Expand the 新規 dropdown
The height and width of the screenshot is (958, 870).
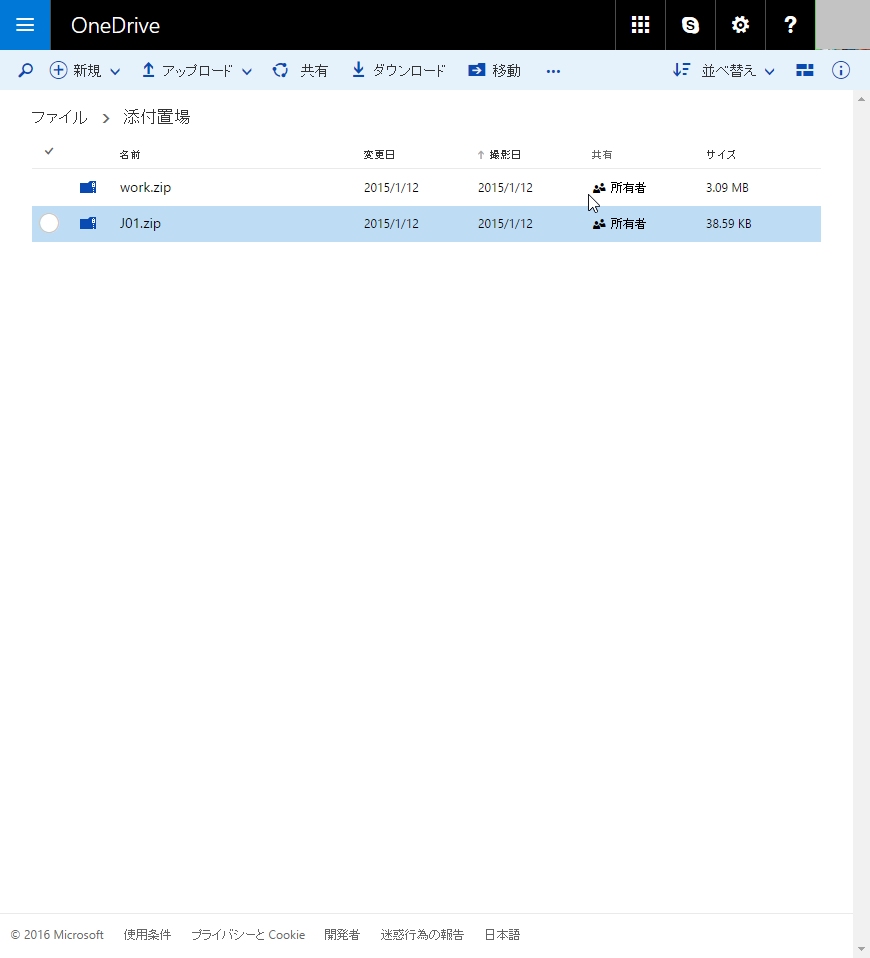coord(115,72)
